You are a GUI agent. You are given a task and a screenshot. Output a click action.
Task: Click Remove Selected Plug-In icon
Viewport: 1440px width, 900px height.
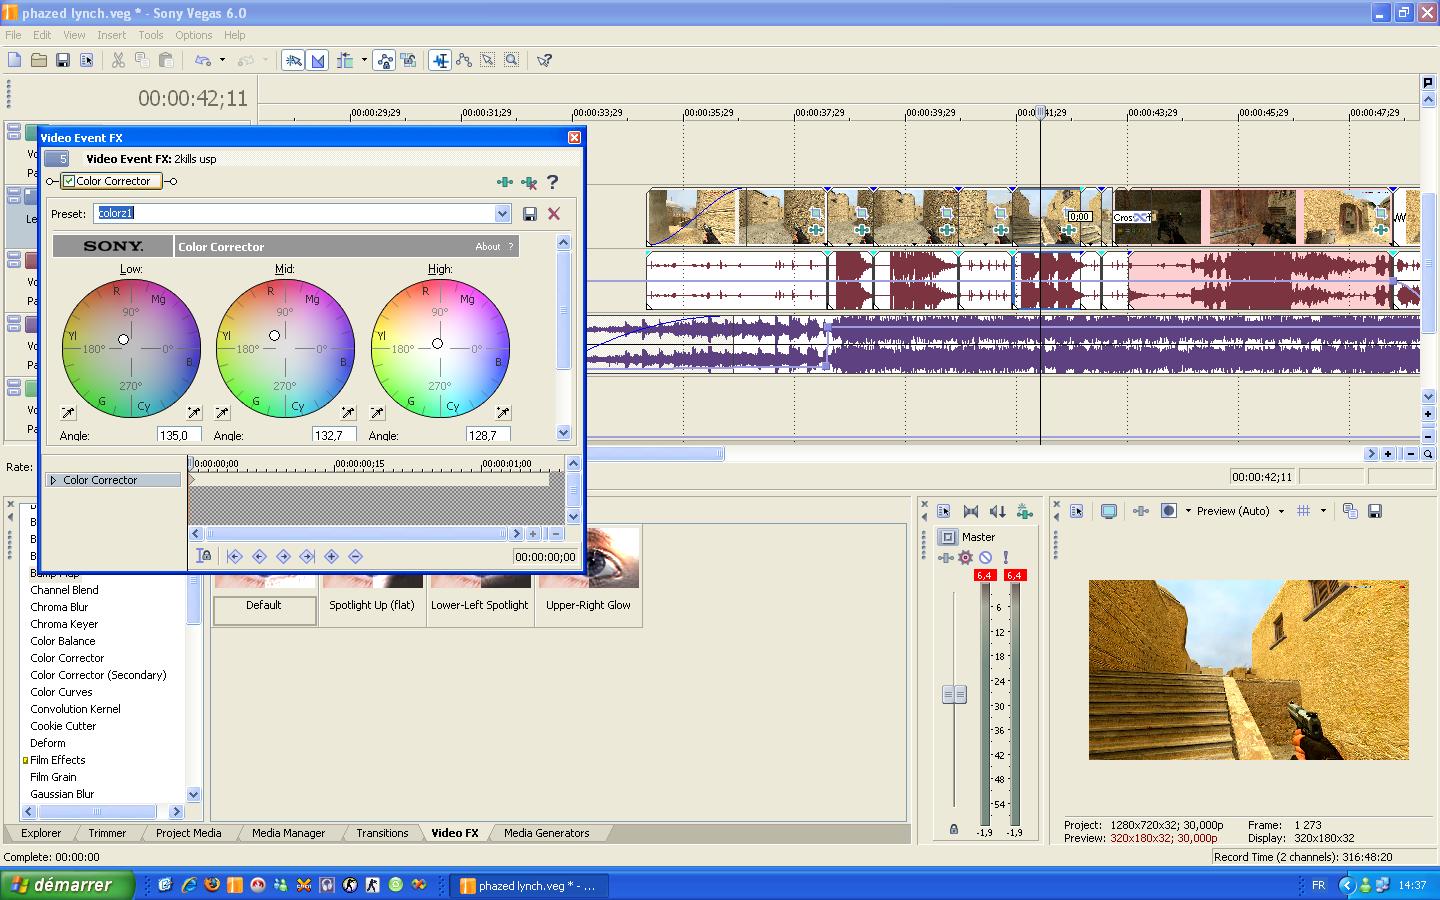(529, 182)
